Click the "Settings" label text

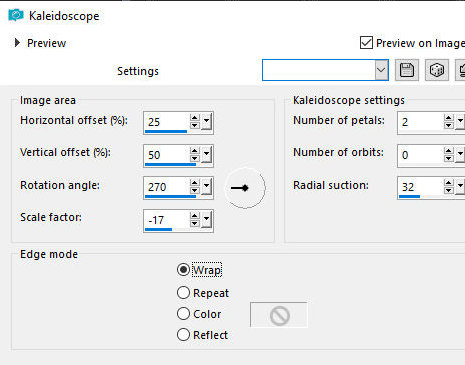point(138,71)
